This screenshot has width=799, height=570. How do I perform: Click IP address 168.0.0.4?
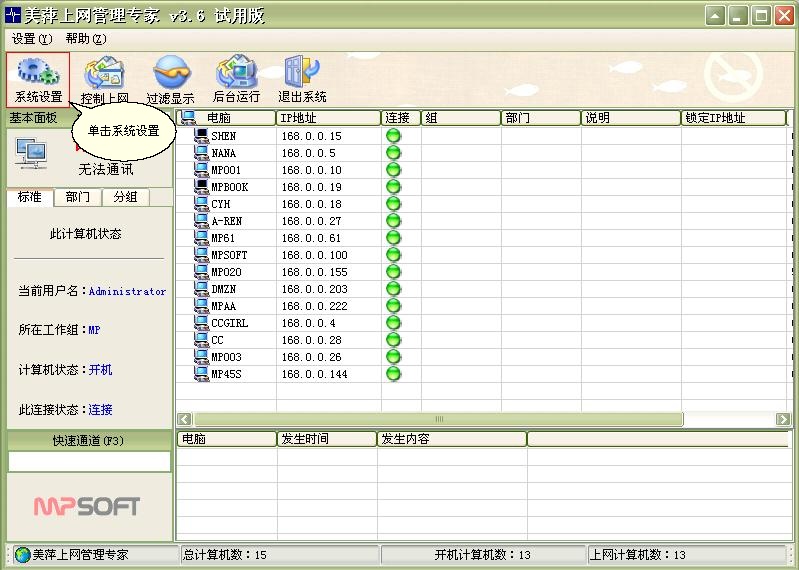coord(308,323)
